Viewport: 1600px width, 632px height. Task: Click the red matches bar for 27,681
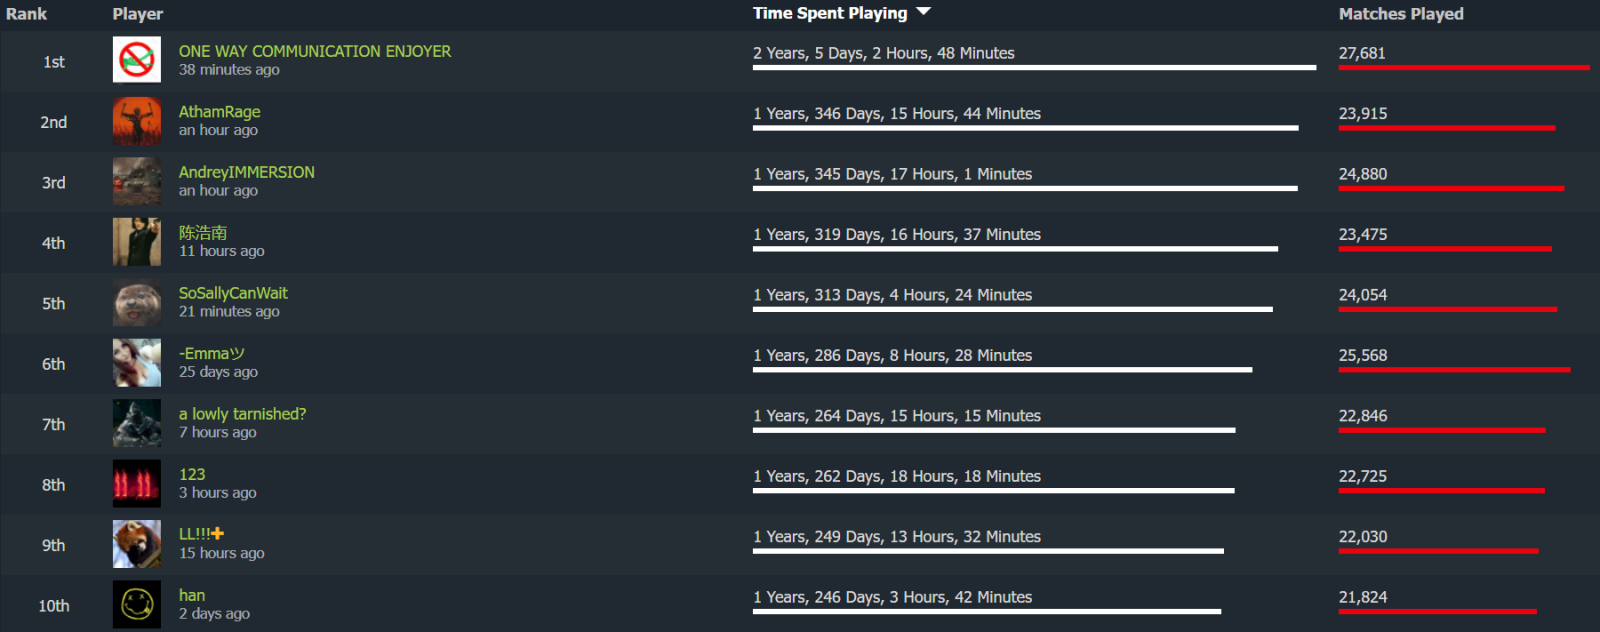[1463, 68]
